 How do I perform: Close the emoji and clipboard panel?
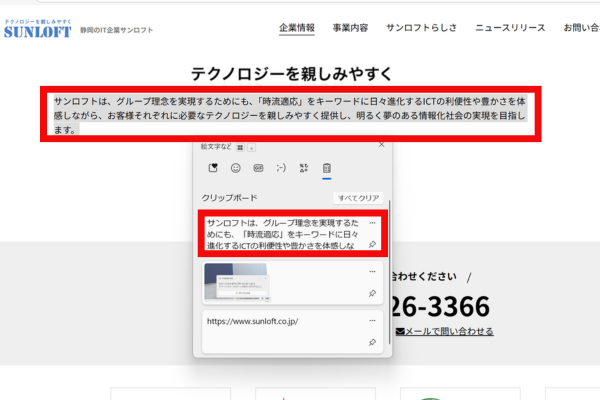click(381, 145)
